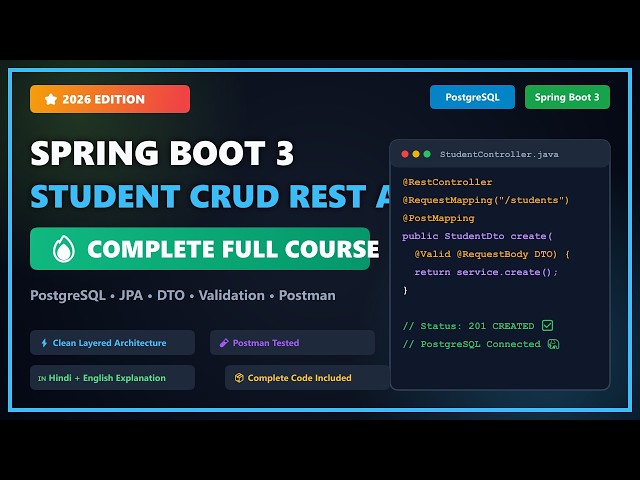Image resolution: width=640 pixels, height=480 pixels.
Task: Click the PostgreSQL • JPA • DTO subtitle
Action: pyautogui.click(x=183, y=295)
